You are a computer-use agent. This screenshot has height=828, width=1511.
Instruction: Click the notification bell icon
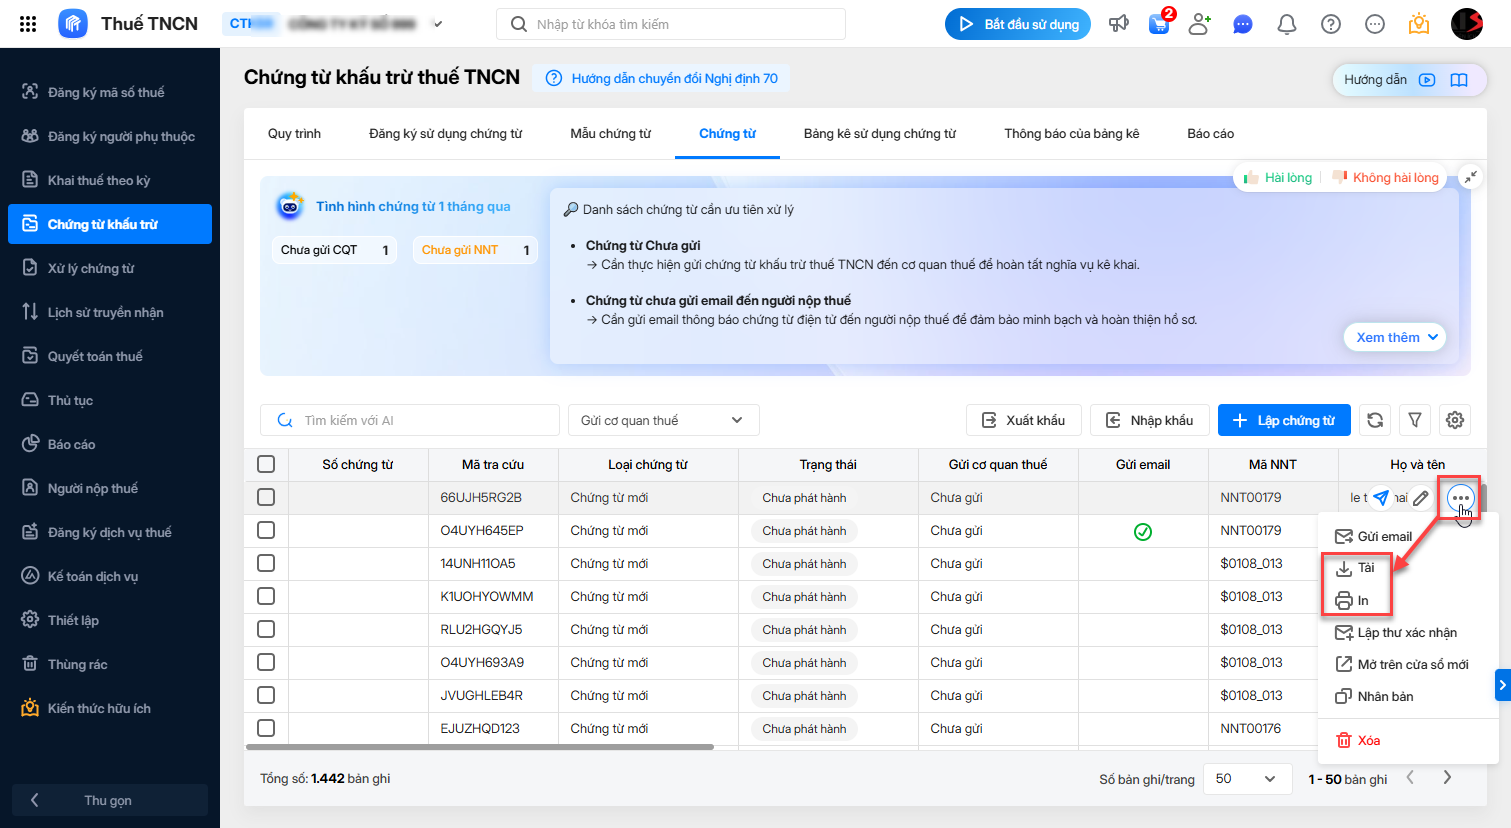[x=1287, y=24]
